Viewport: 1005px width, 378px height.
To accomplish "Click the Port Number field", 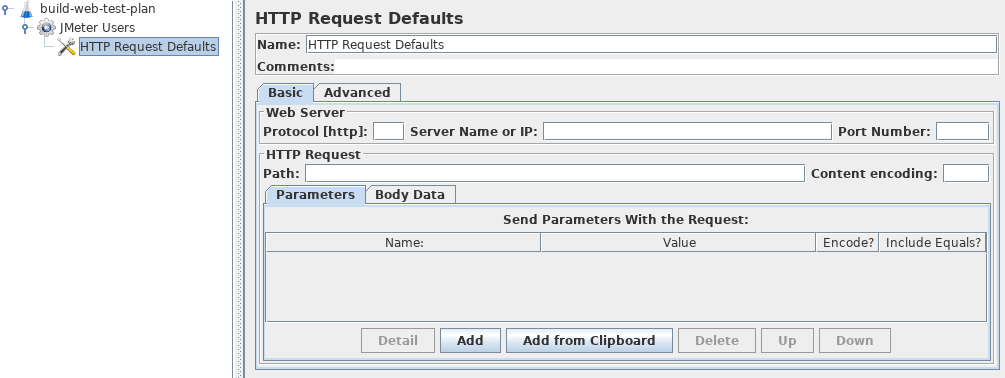I will click(x=962, y=131).
